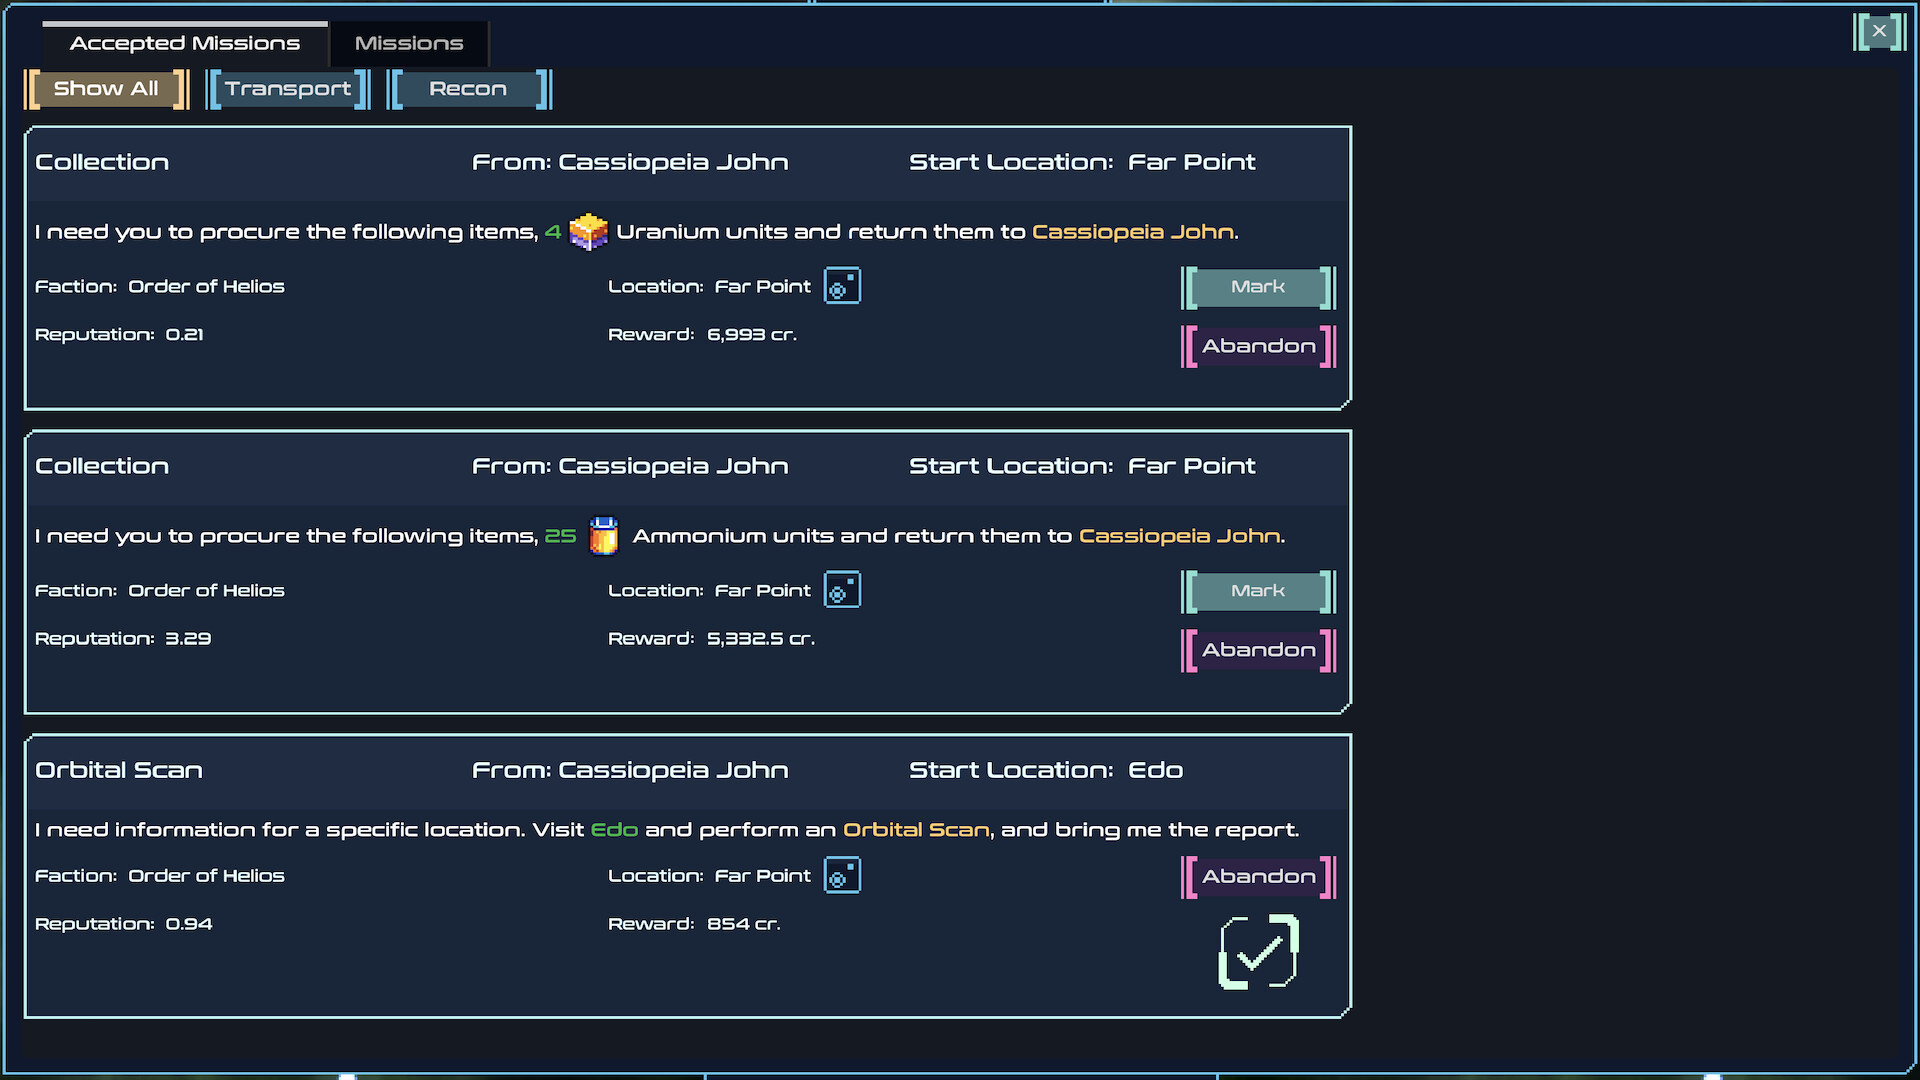Click the Edo link in the Orbital Scan description
The image size is (1920, 1080).
(x=615, y=829)
